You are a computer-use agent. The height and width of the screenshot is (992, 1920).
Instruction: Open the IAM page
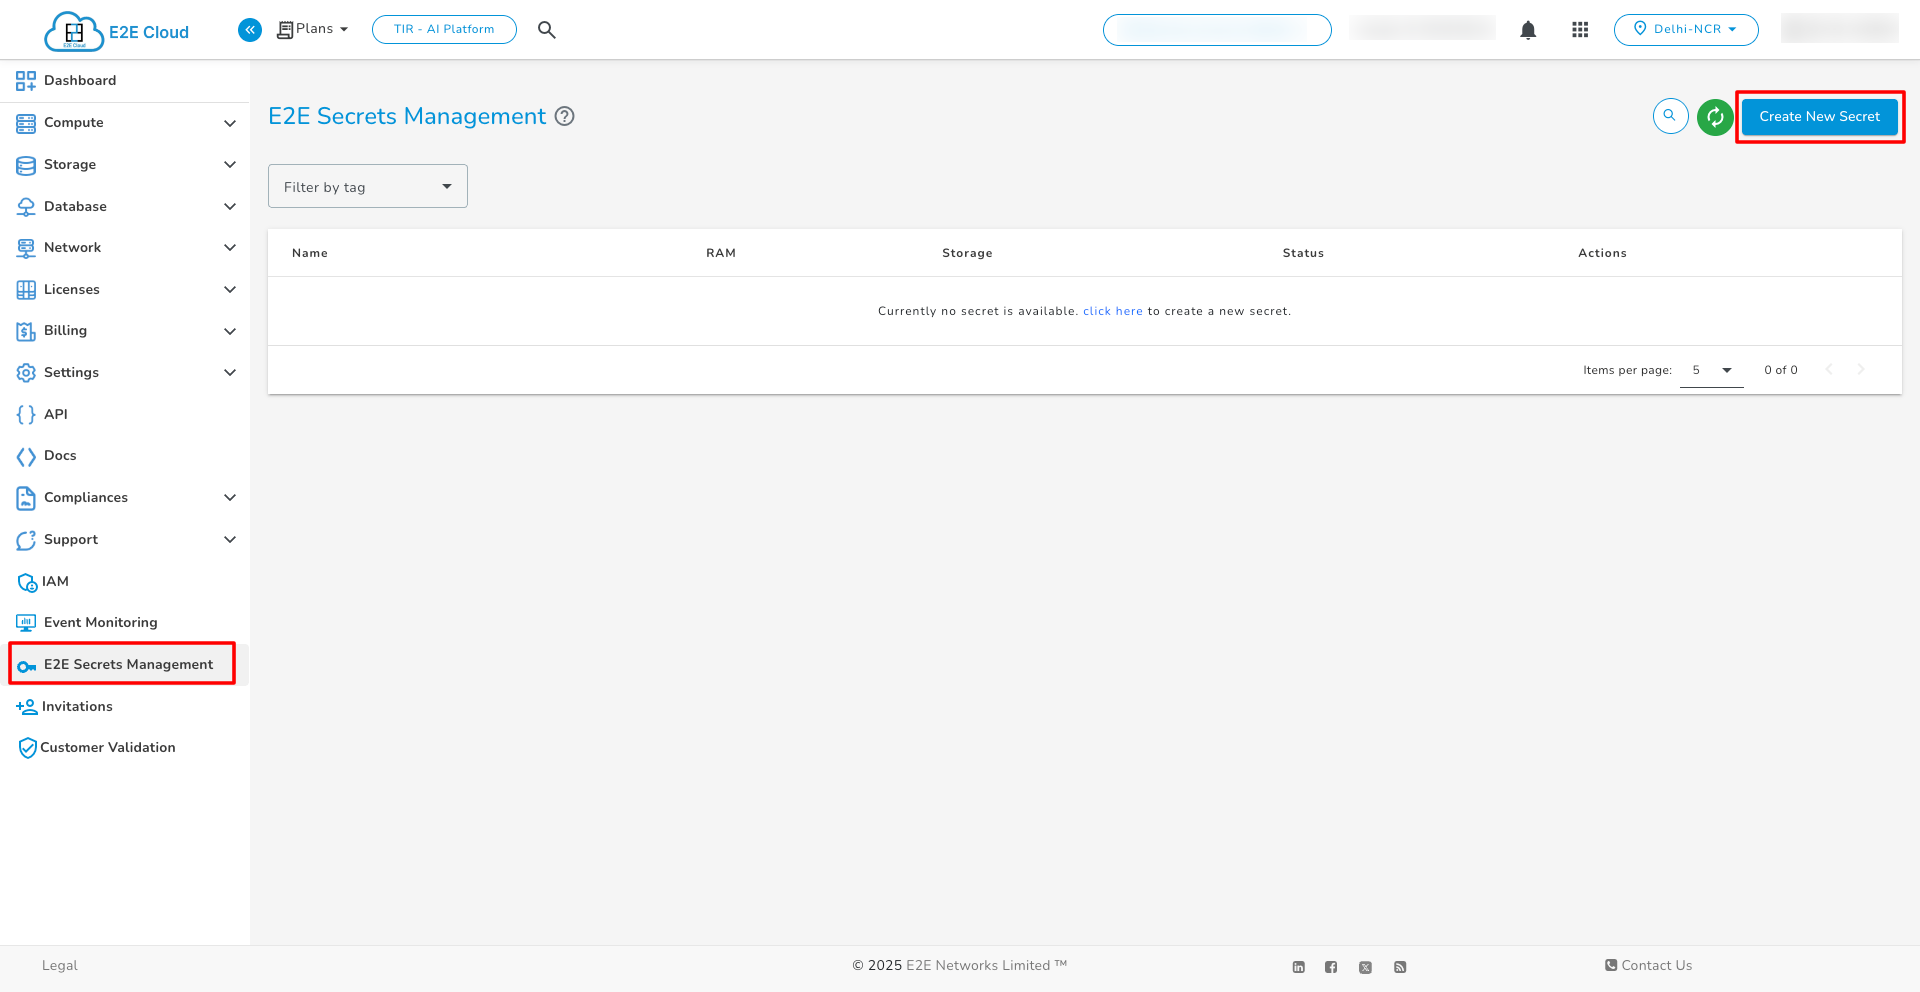pyautogui.click(x=55, y=582)
